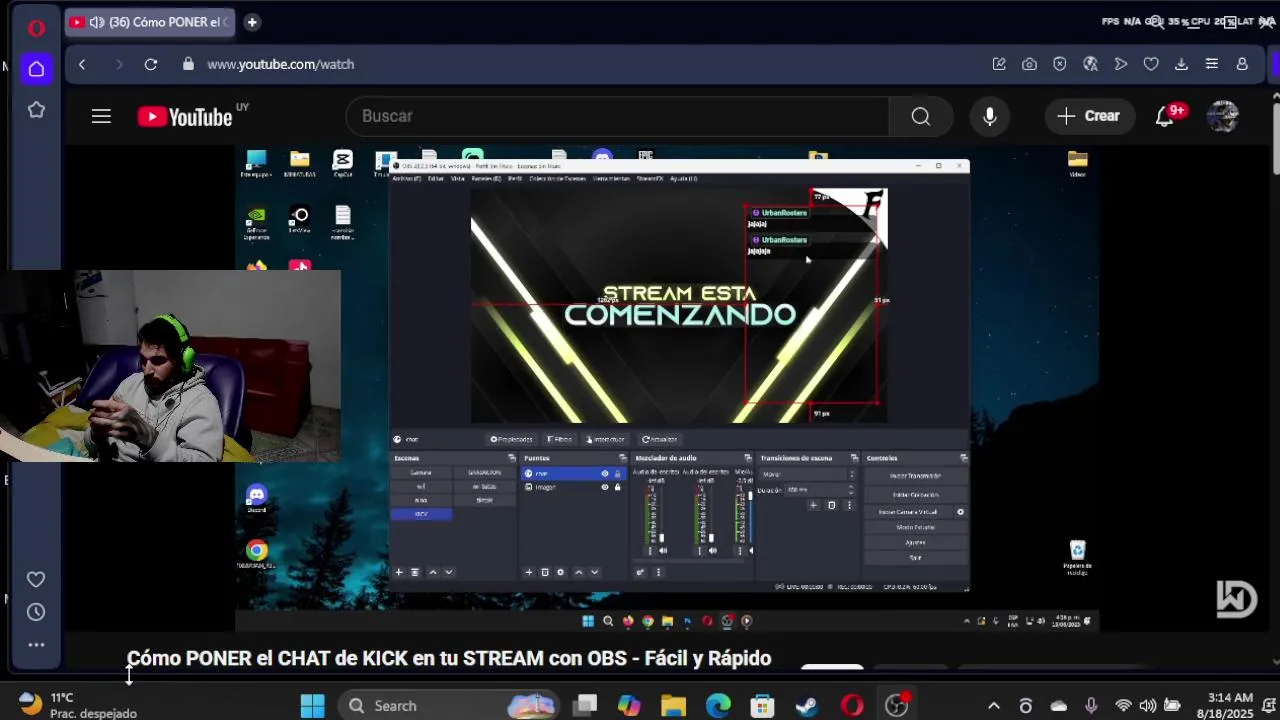Screen dimensions: 1280x720
Task: Select the YouTube video browser tab
Action: pyautogui.click(x=150, y=22)
